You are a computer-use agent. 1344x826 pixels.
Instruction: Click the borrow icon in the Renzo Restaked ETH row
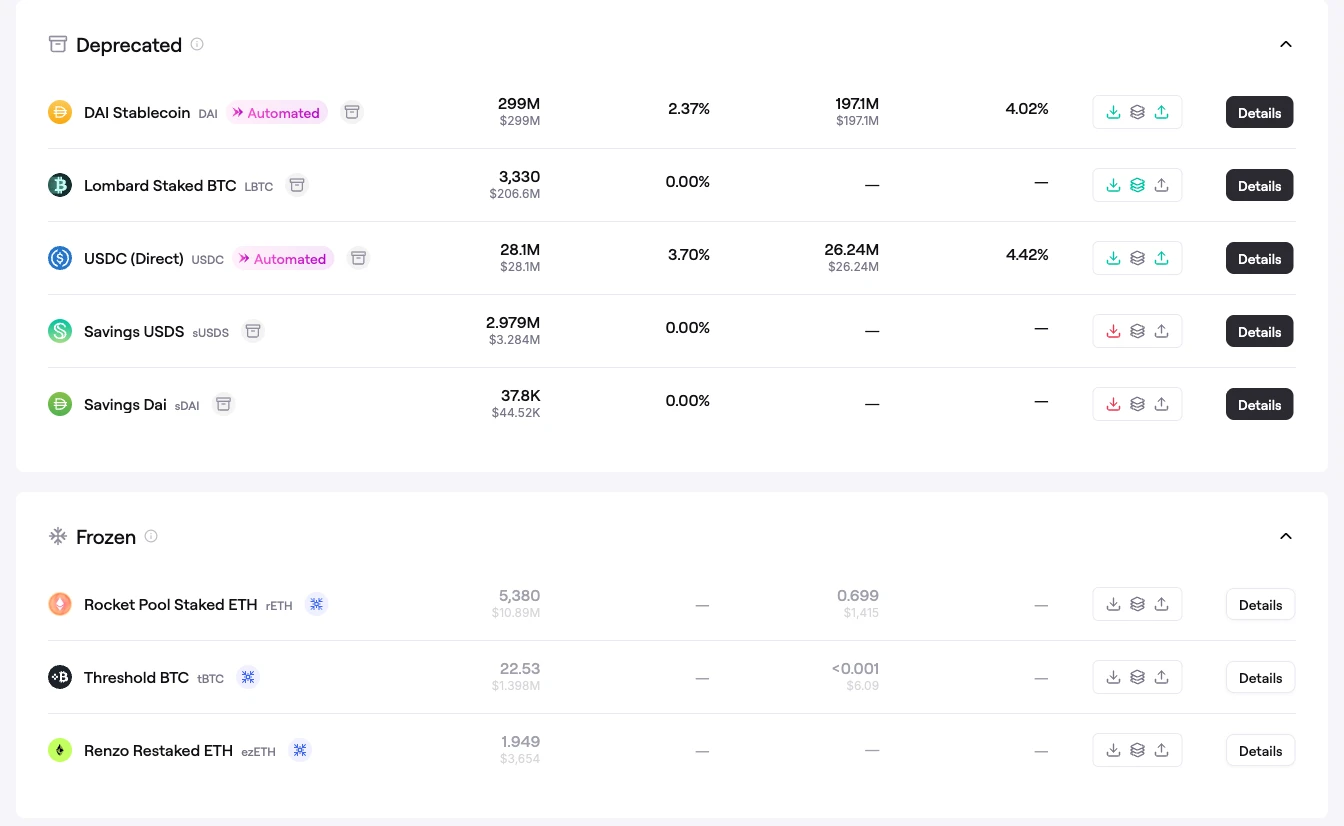1161,751
